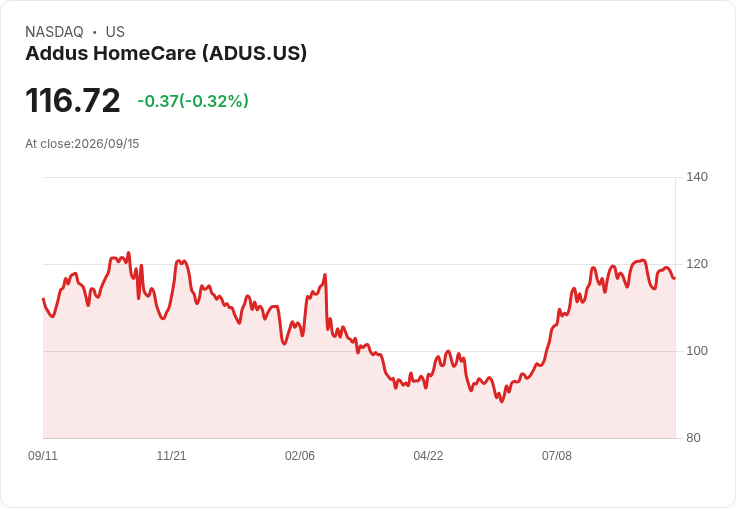Click the At close:2026/09/15 date text
This screenshot has width=736, height=508.
(x=82, y=144)
